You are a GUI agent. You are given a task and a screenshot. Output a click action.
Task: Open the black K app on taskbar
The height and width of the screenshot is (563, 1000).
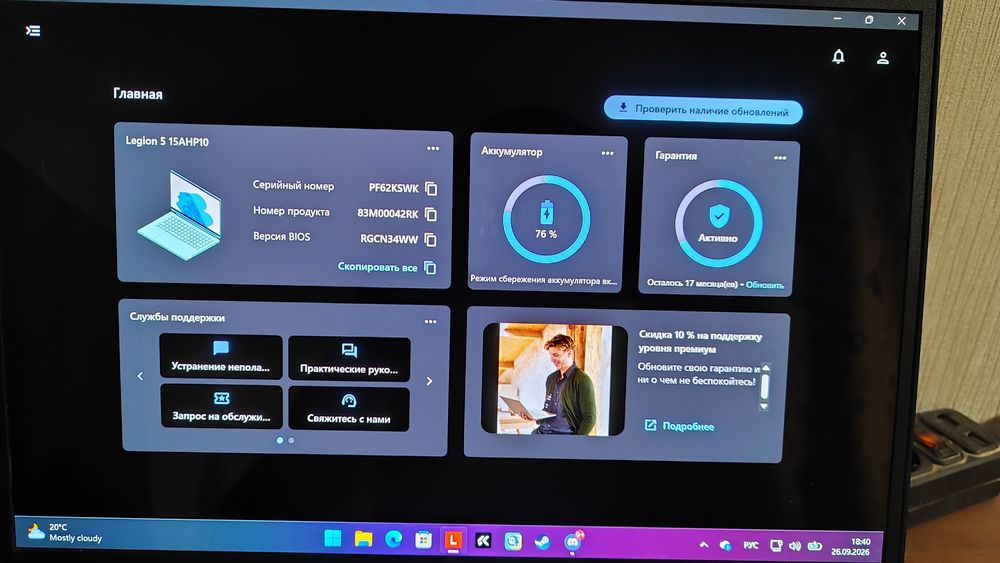pos(483,541)
